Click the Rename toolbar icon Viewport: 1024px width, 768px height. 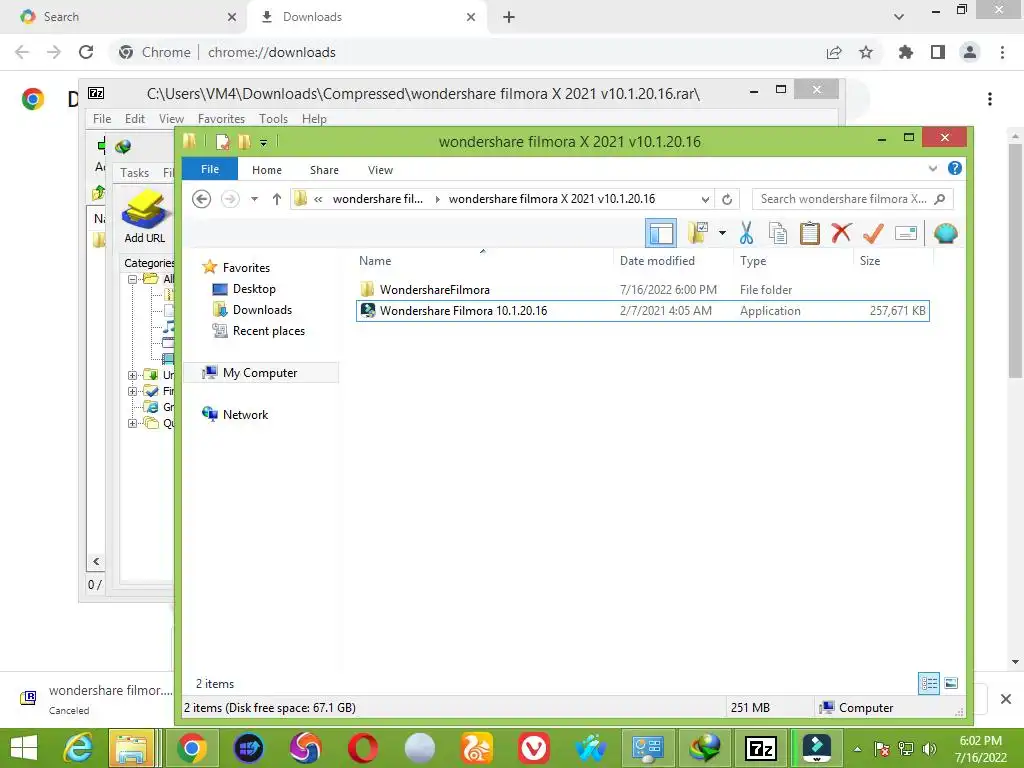pos(906,233)
